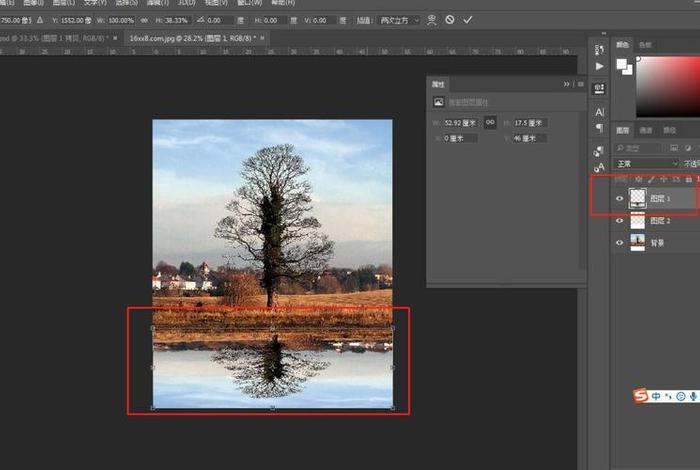Click the 图层 1 layer thumbnail

click(x=637, y=199)
